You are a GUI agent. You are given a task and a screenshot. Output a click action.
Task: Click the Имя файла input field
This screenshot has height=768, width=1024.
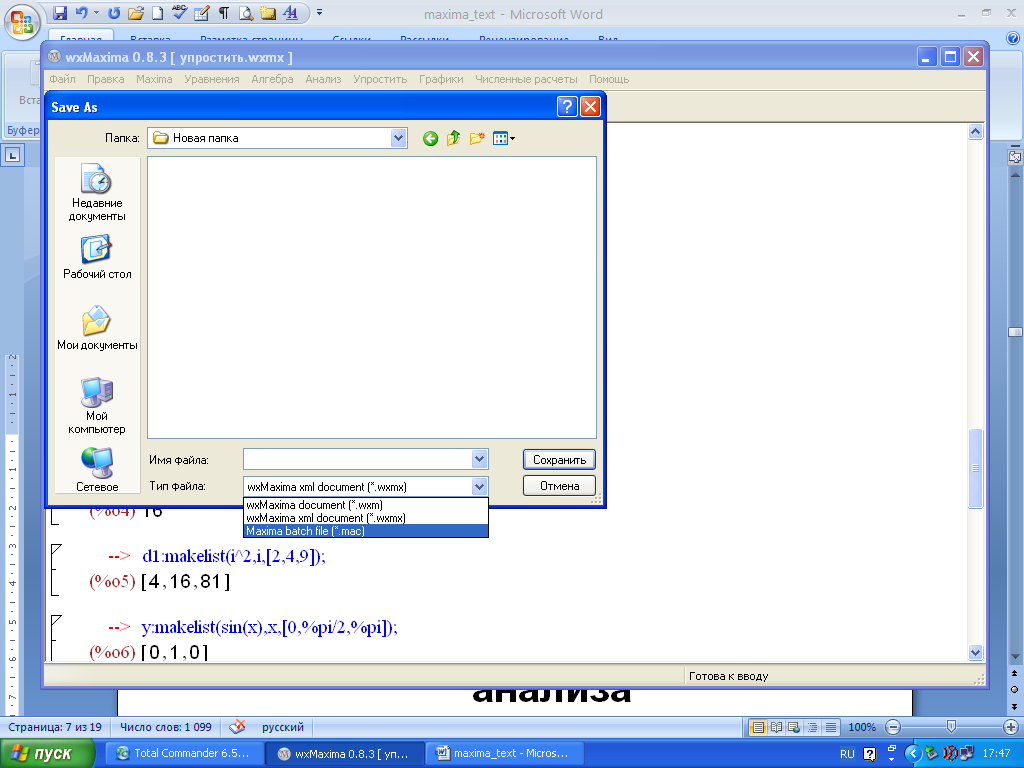[358, 459]
